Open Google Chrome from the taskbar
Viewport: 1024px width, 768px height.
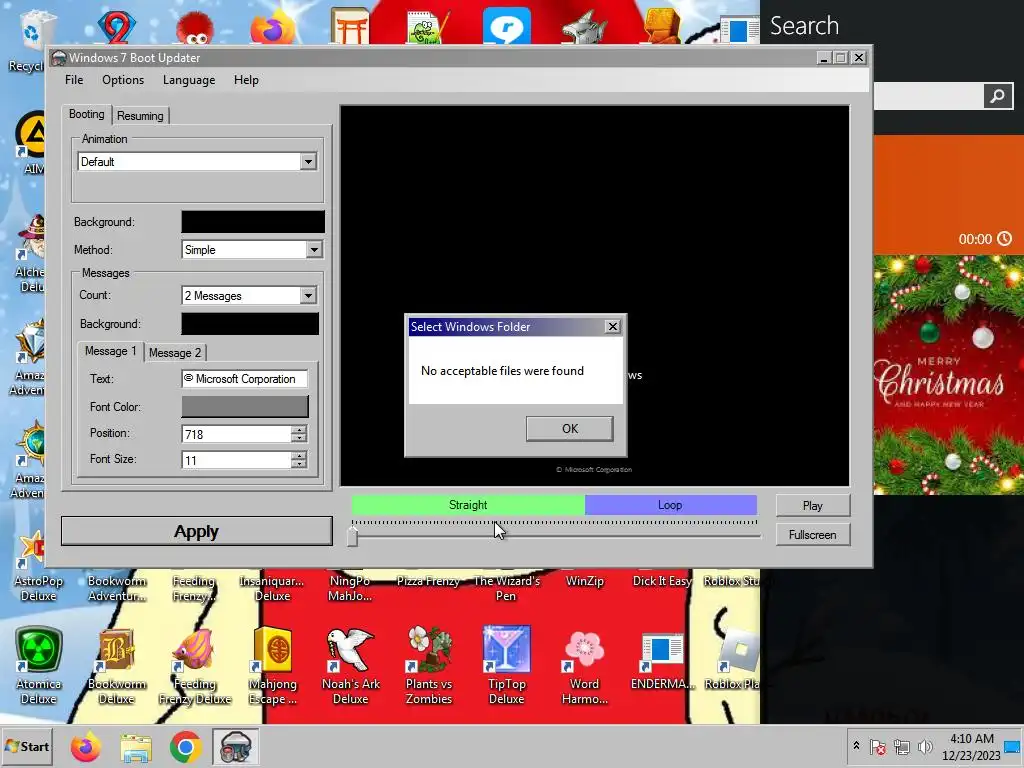[x=185, y=748]
